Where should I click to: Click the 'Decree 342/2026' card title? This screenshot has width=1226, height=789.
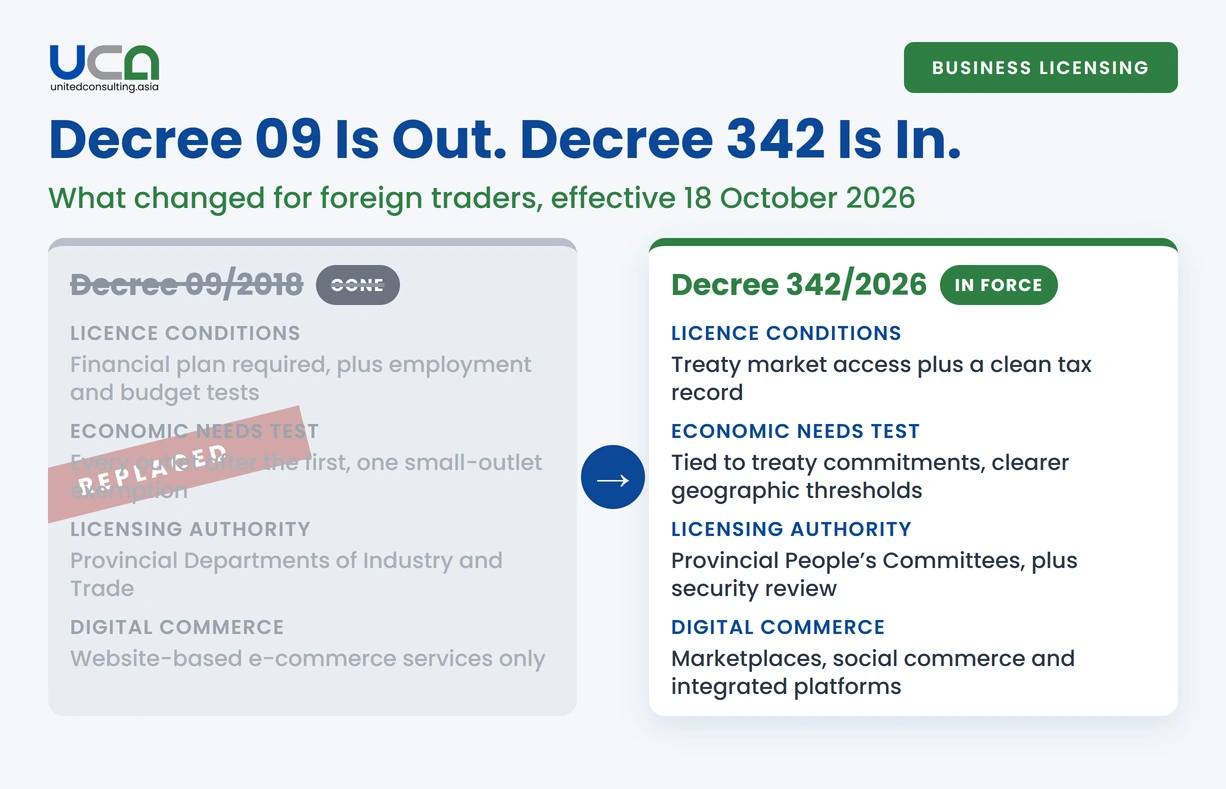click(799, 285)
